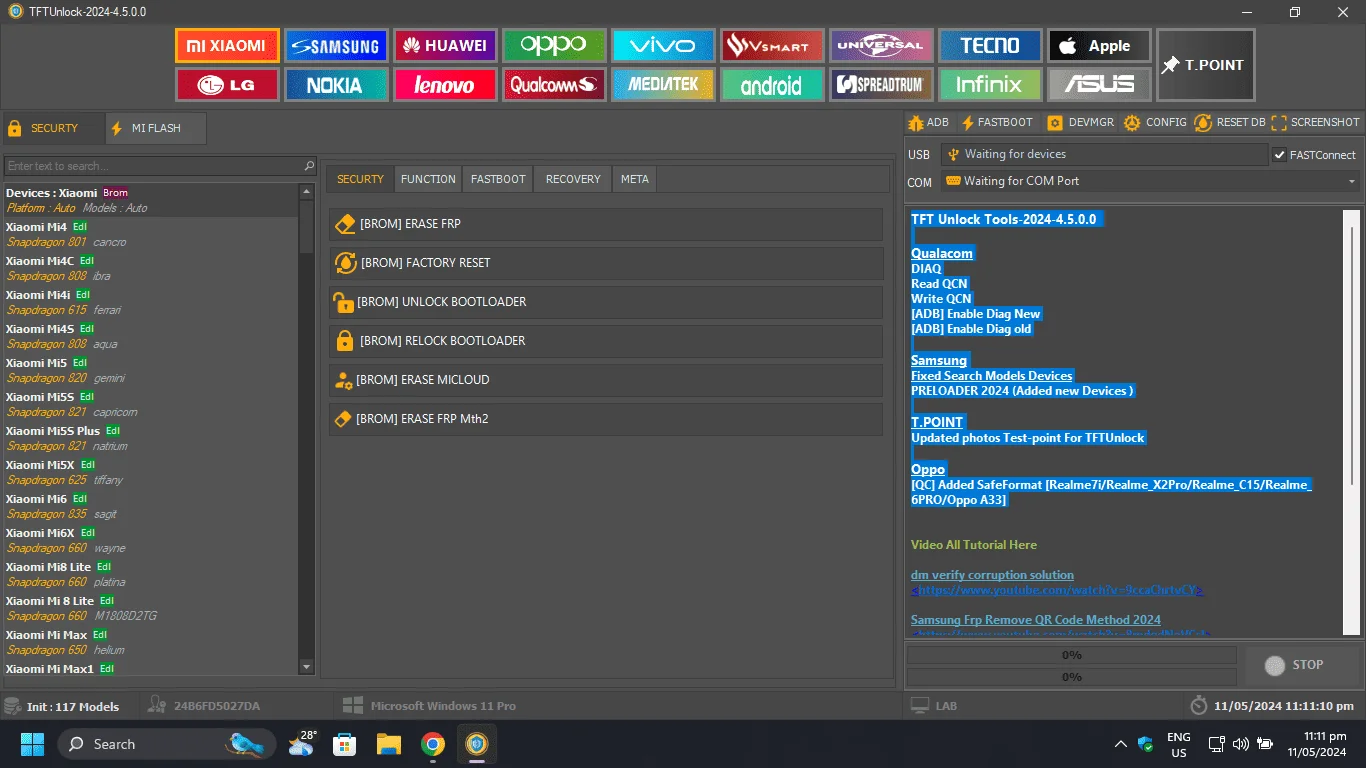Select the vivo brand button
The image size is (1366, 768).
pos(664,45)
